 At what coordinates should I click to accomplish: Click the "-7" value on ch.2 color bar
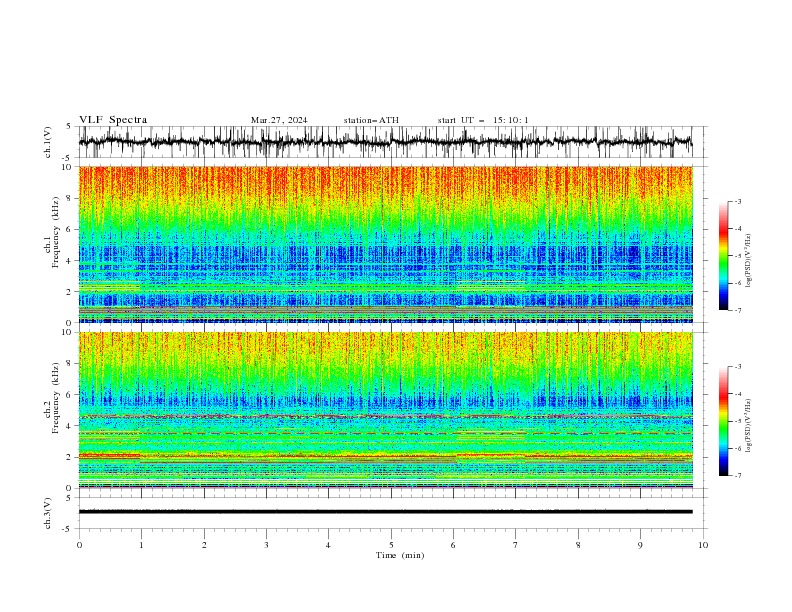738,476
